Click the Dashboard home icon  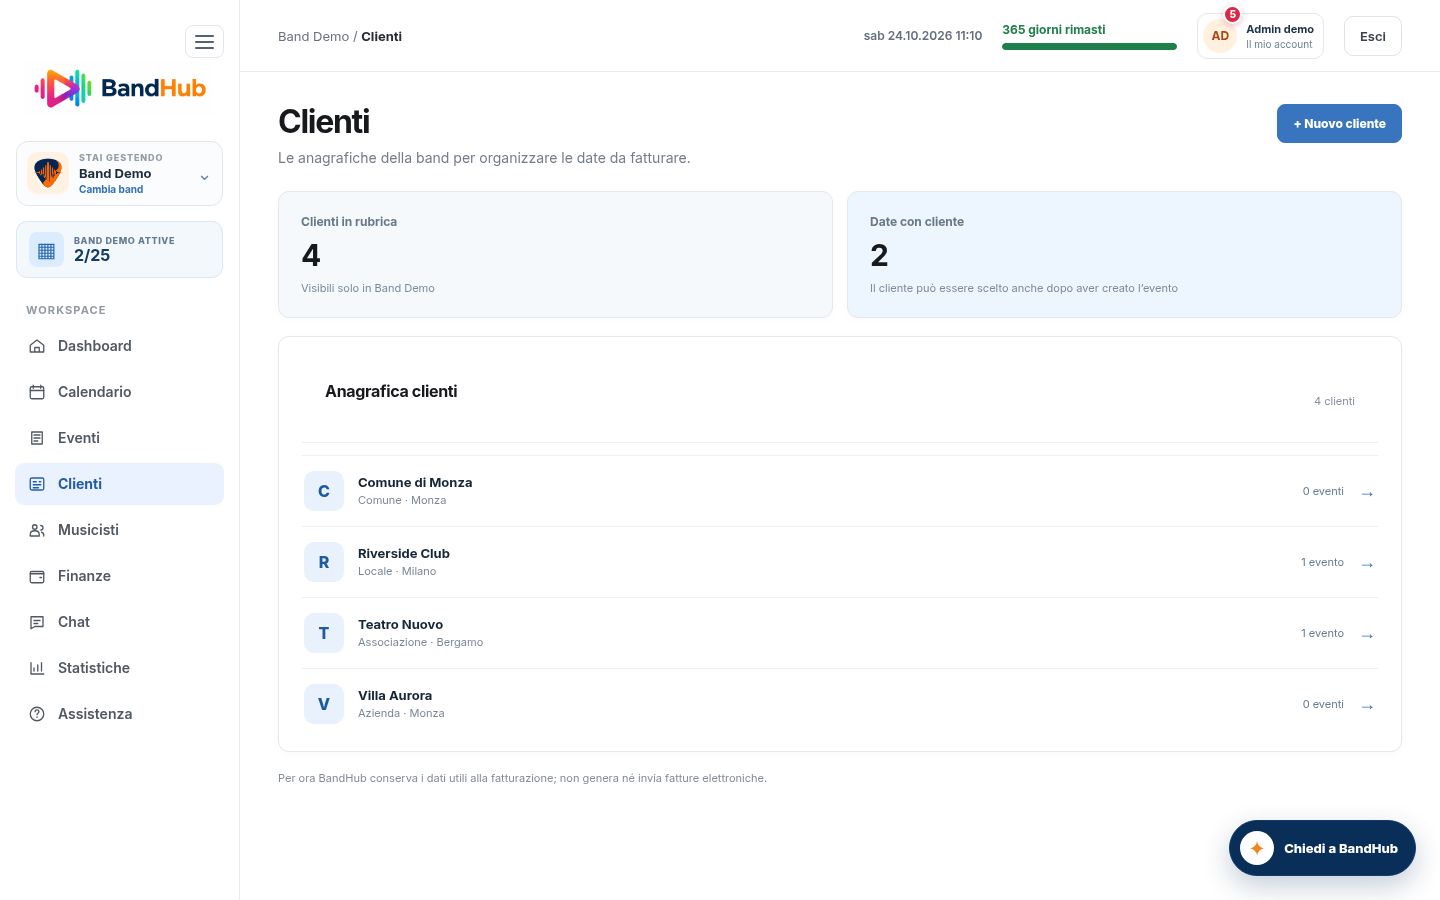(37, 346)
